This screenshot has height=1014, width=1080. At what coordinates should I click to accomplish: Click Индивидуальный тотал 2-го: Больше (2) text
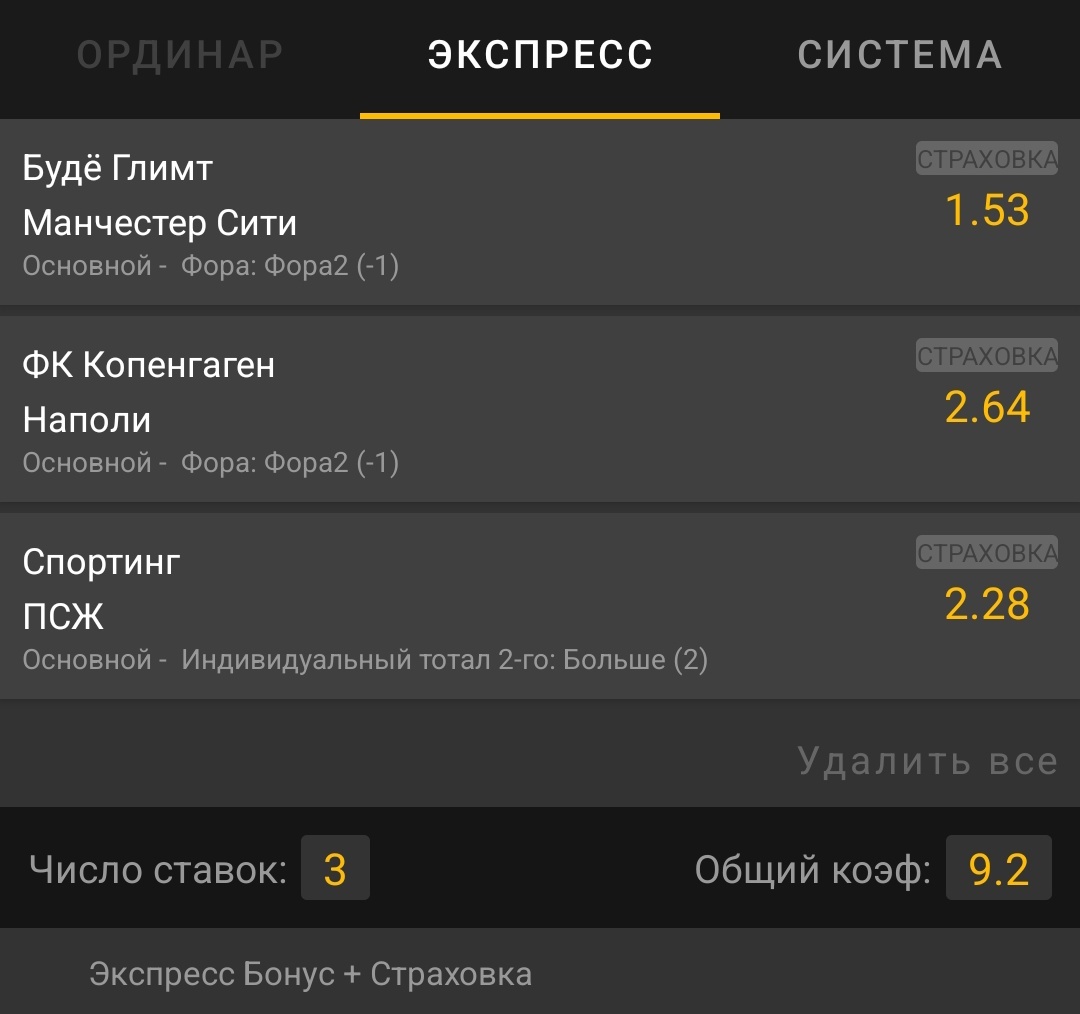[445, 660]
